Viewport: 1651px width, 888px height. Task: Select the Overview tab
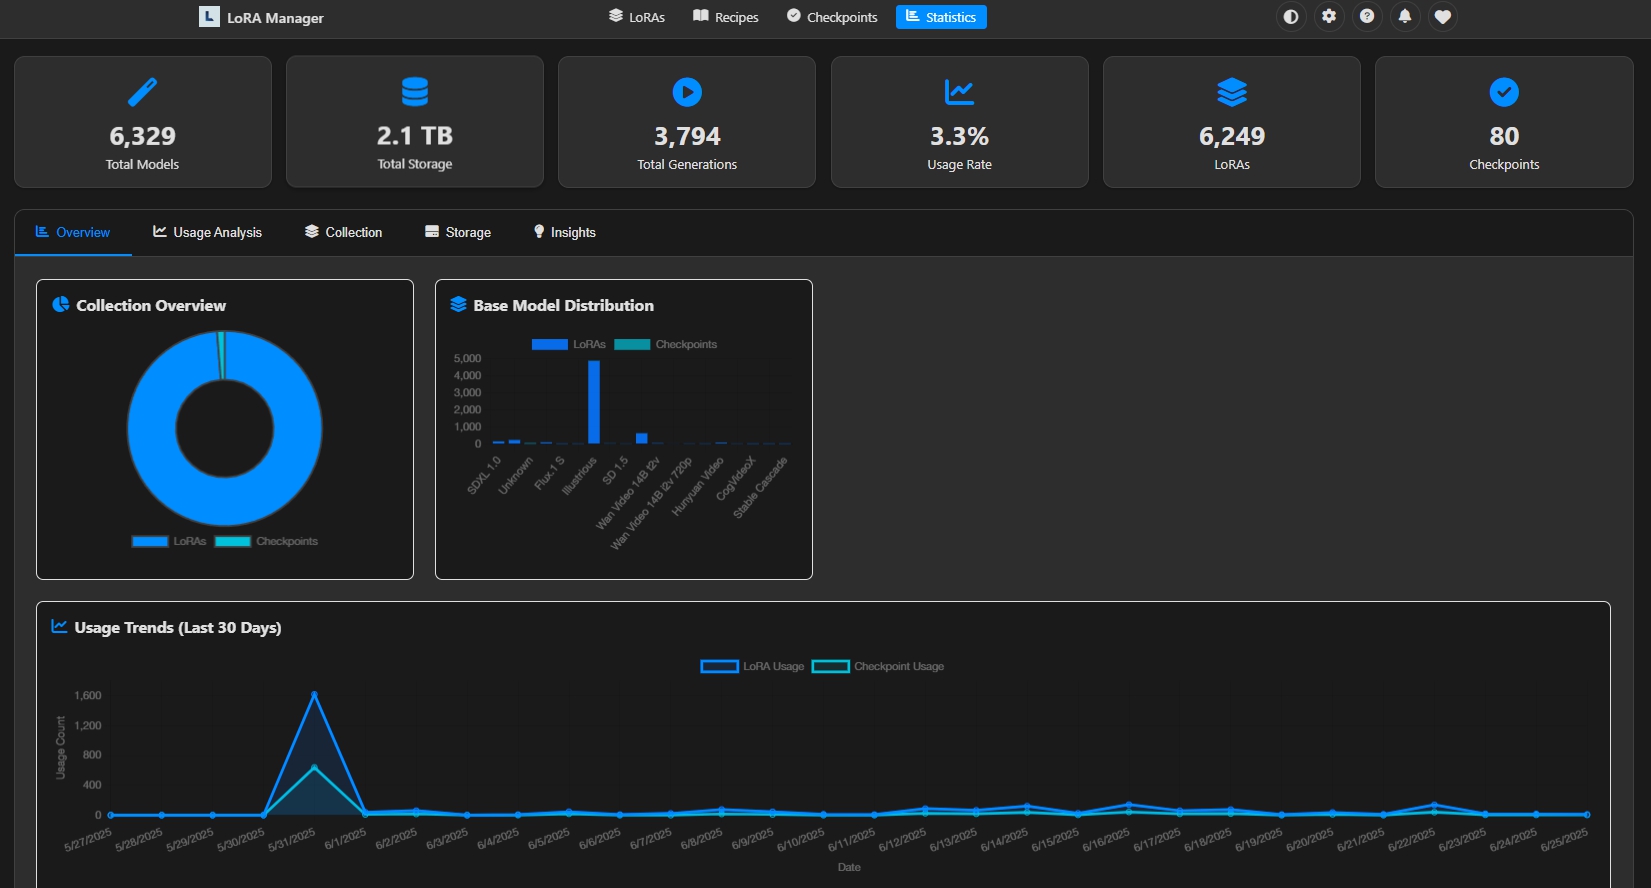tap(73, 232)
